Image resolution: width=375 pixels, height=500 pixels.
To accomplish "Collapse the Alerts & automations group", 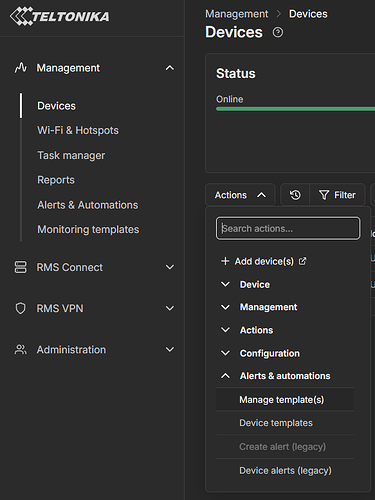I will click(x=275, y=376).
